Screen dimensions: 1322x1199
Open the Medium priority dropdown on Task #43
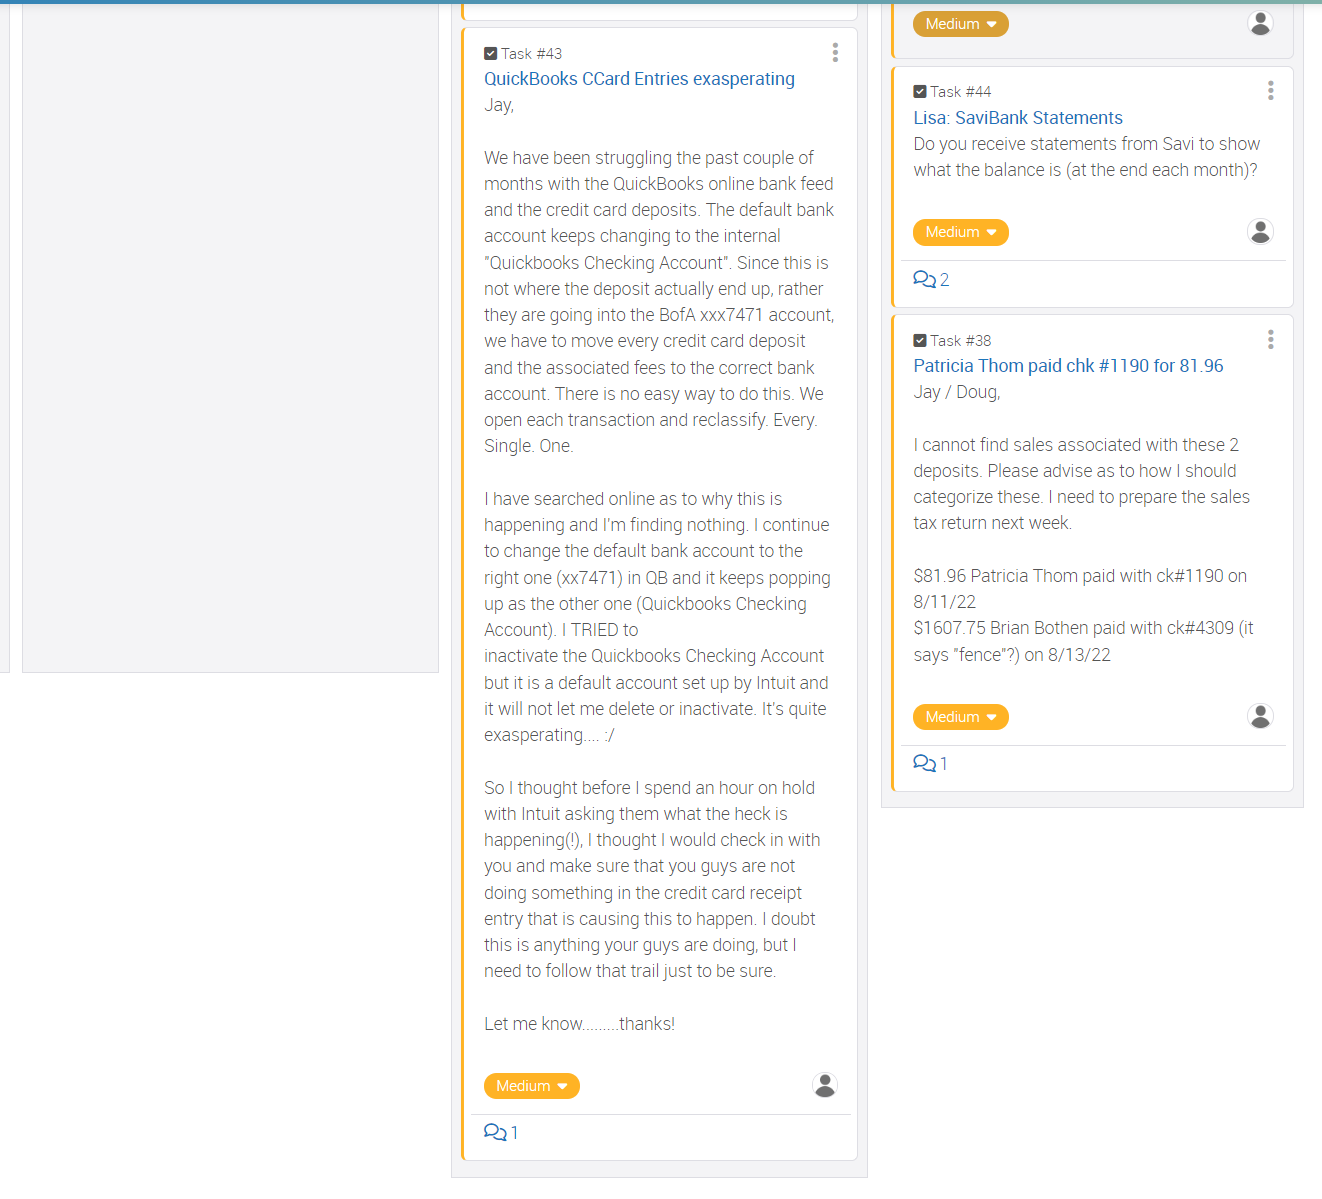(x=531, y=1085)
